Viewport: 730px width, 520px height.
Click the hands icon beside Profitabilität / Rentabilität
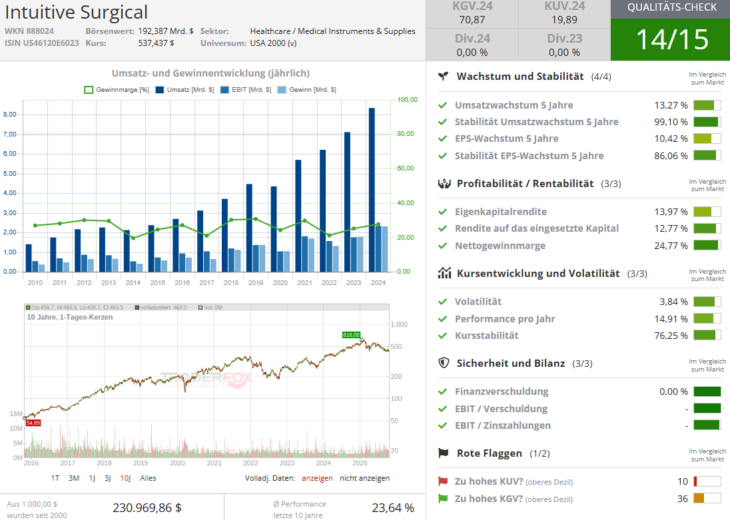tap(443, 184)
